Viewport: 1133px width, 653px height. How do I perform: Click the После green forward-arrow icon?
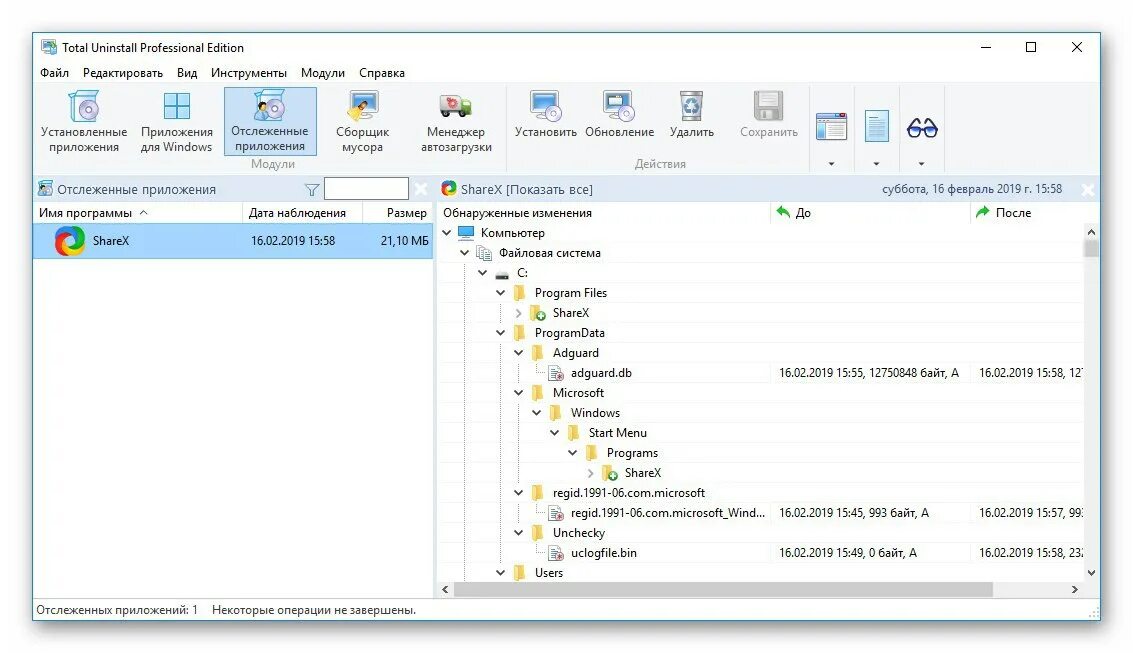(983, 212)
